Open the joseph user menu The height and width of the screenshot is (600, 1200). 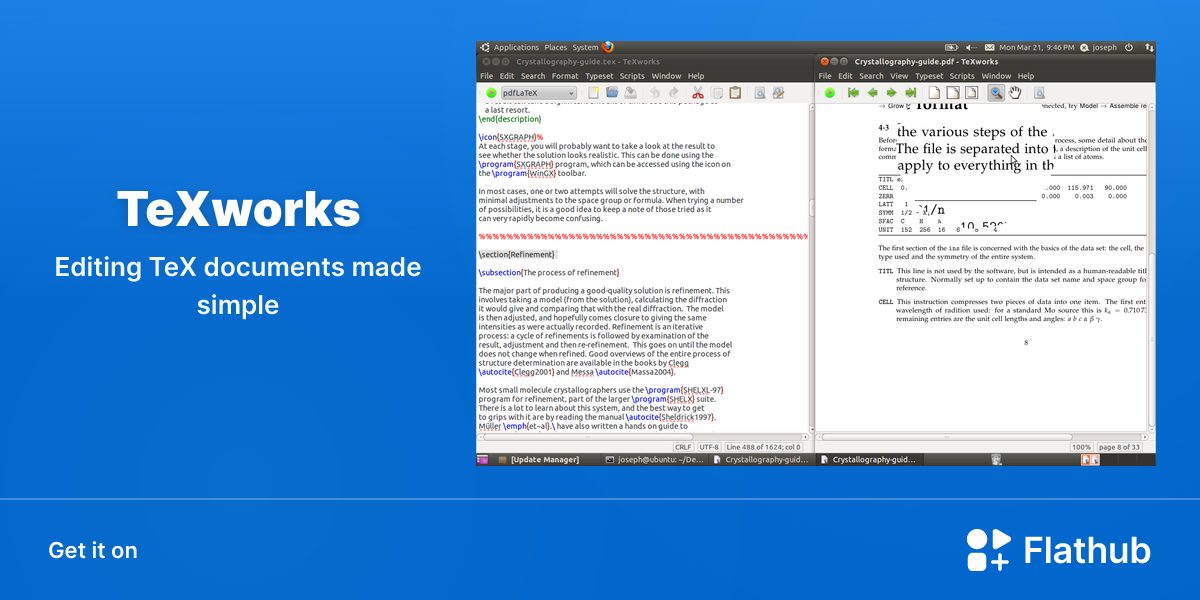[1098, 47]
